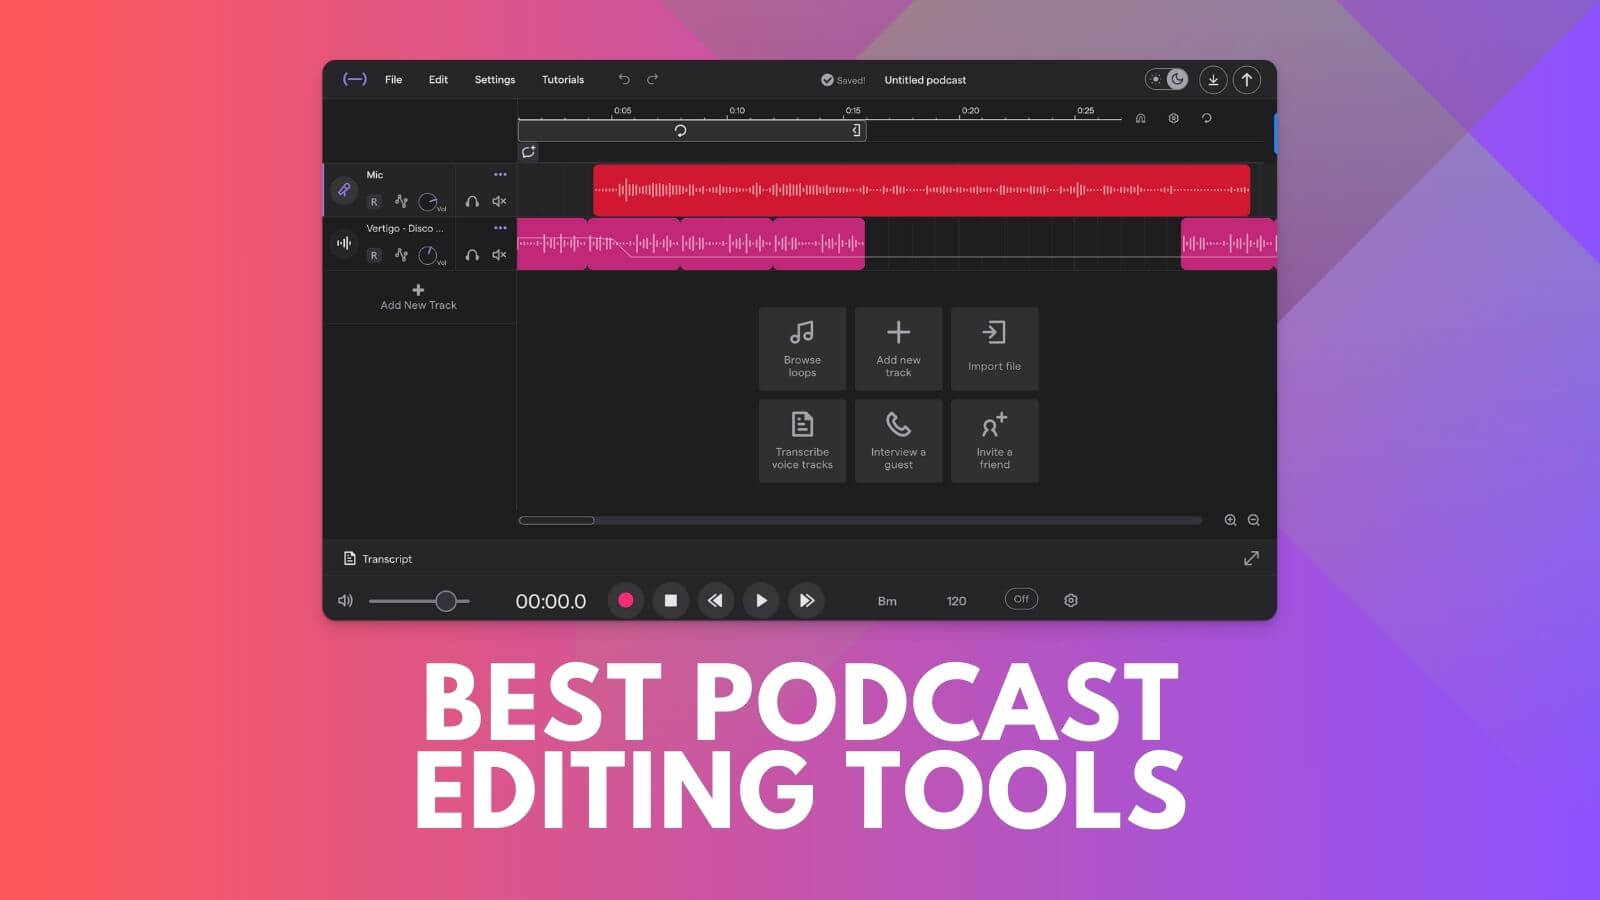The height and width of the screenshot is (900, 1600).
Task: Select the Invite a friend tile
Action: (994, 441)
